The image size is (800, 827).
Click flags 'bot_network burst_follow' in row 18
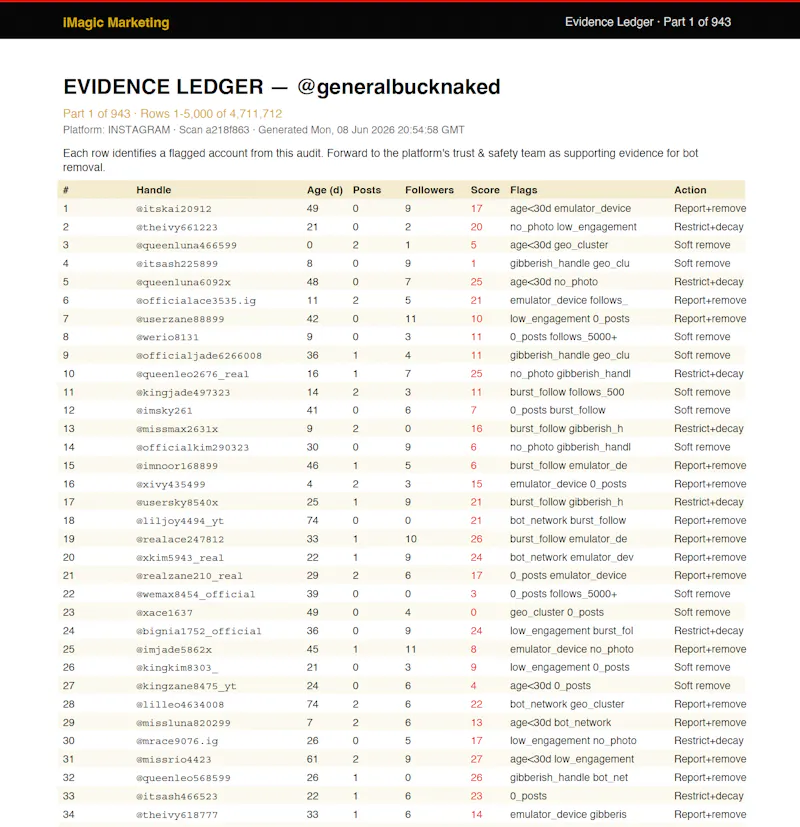568,520
